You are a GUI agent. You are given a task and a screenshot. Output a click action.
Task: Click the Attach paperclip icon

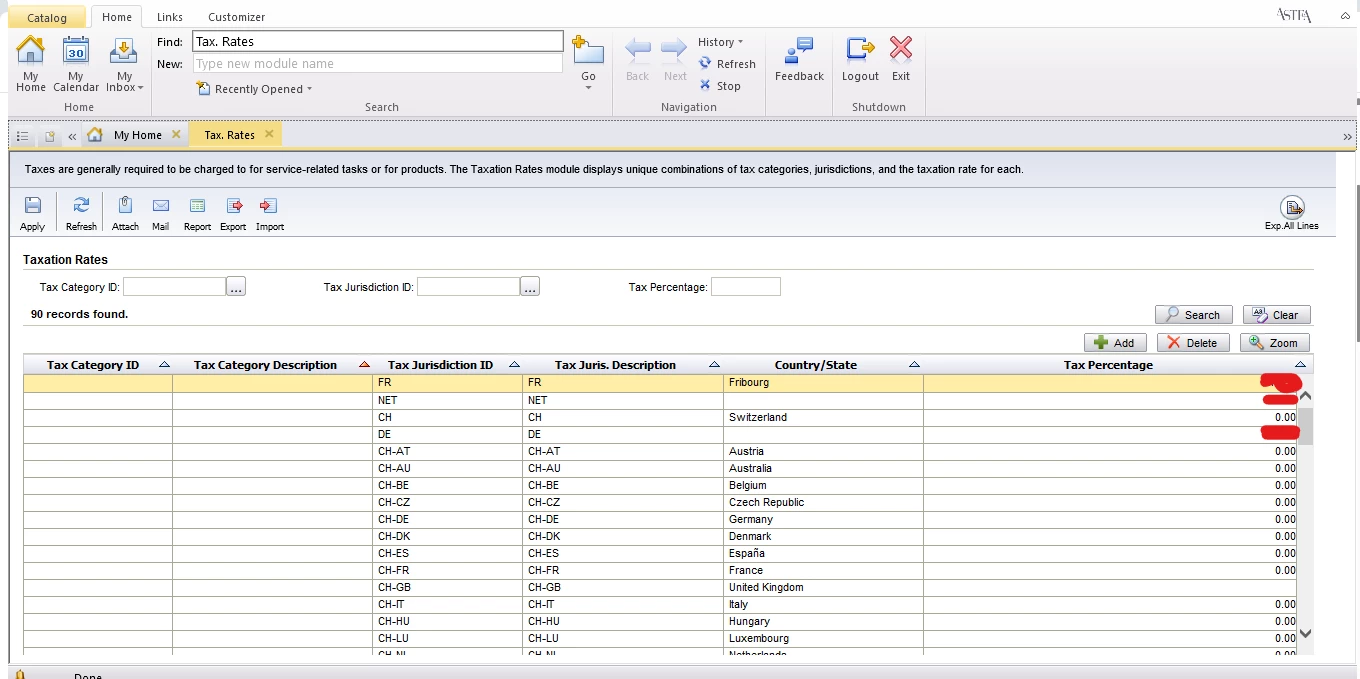125,206
